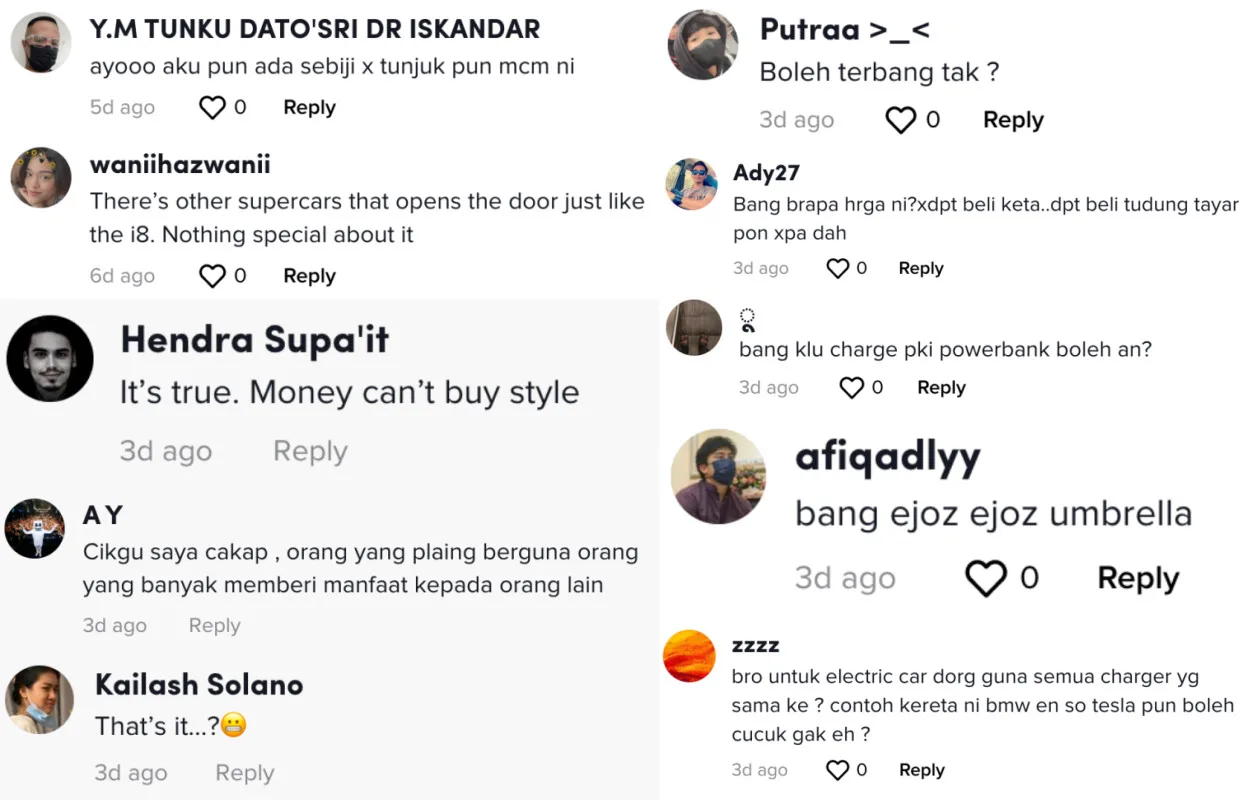Reply to Hendra Supa'it's comment

[x=310, y=452]
